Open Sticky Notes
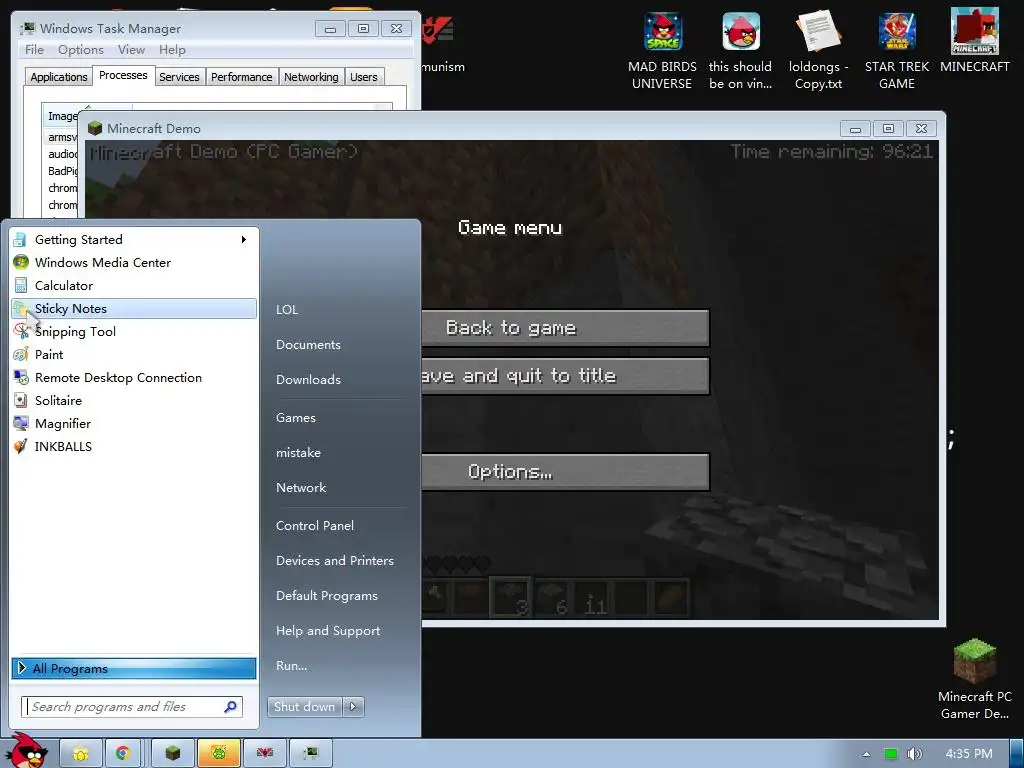1024x768 pixels. (x=134, y=308)
